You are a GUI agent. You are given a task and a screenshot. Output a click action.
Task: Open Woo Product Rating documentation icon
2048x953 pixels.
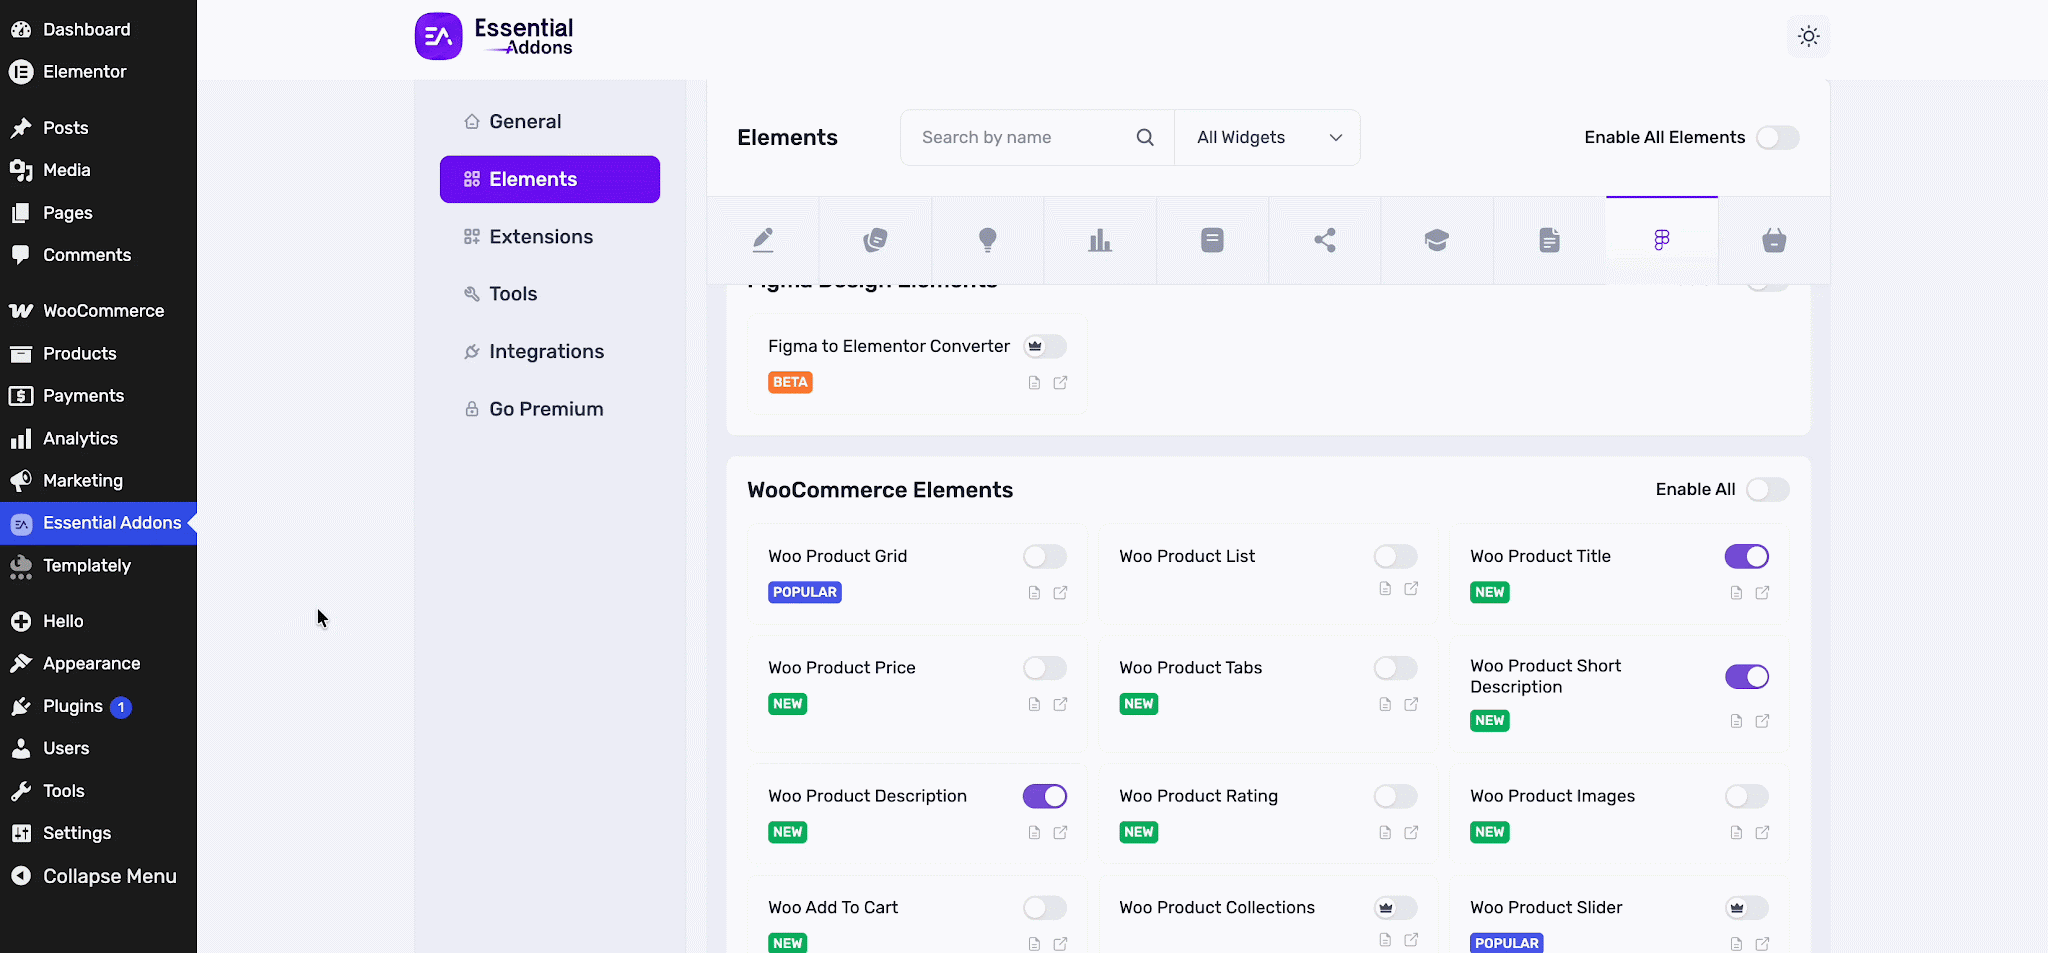pyautogui.click(x=1386, y=833)
